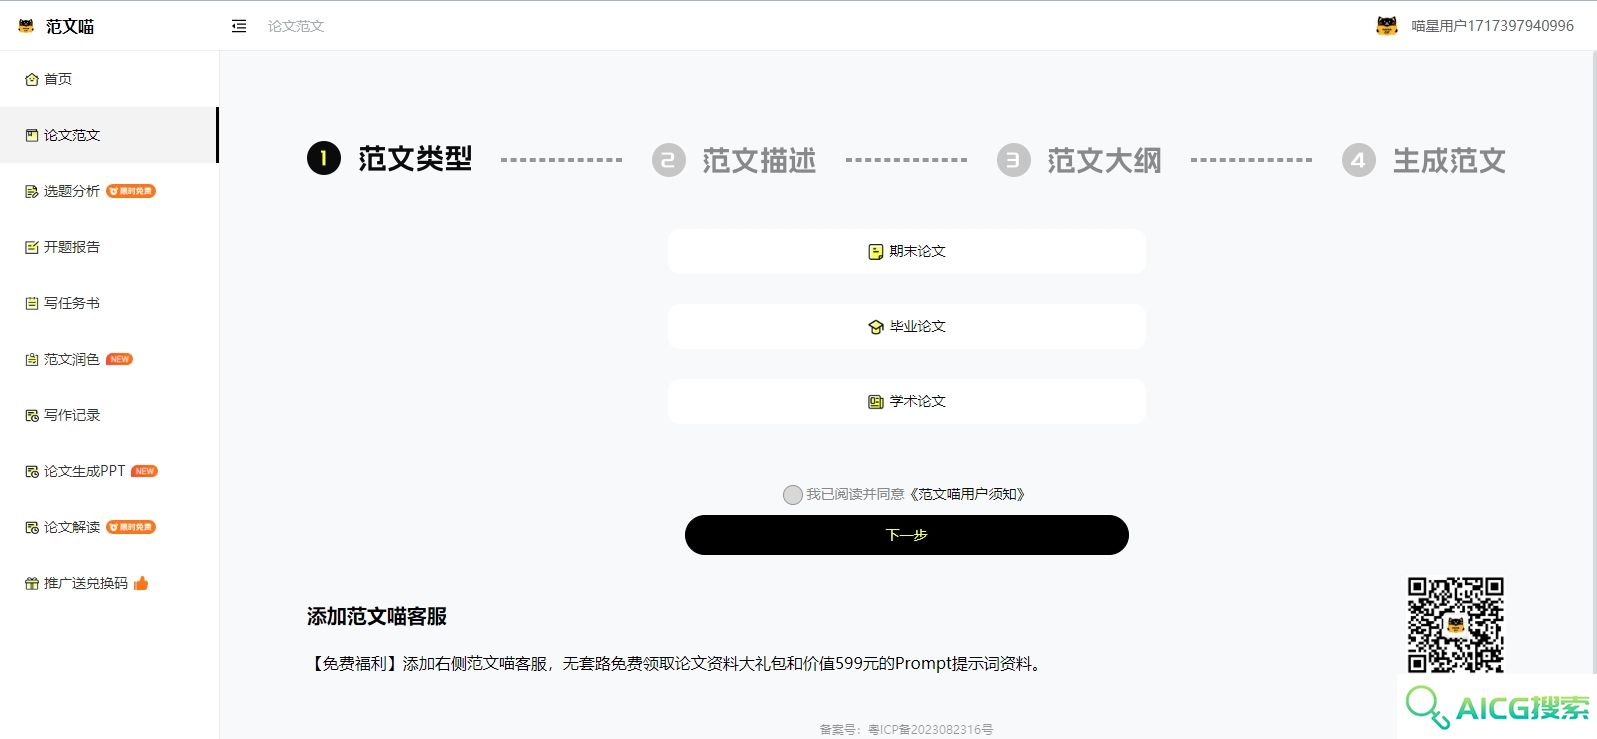Click the 范文大纲 step label
1597x739 pixels.
[x=1104, y=160]
